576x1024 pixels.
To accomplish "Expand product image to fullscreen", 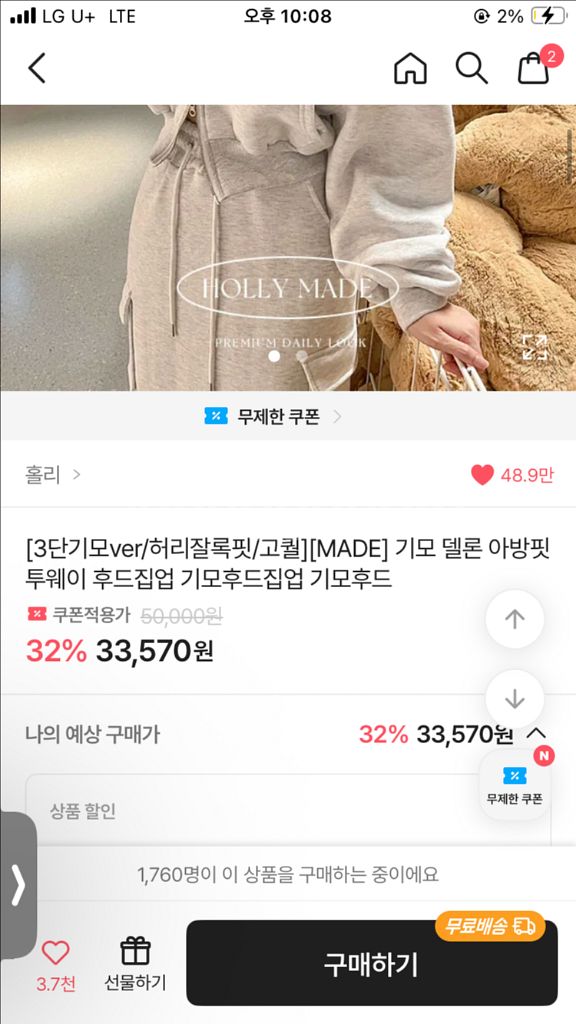I will click(x=535, y=347).
